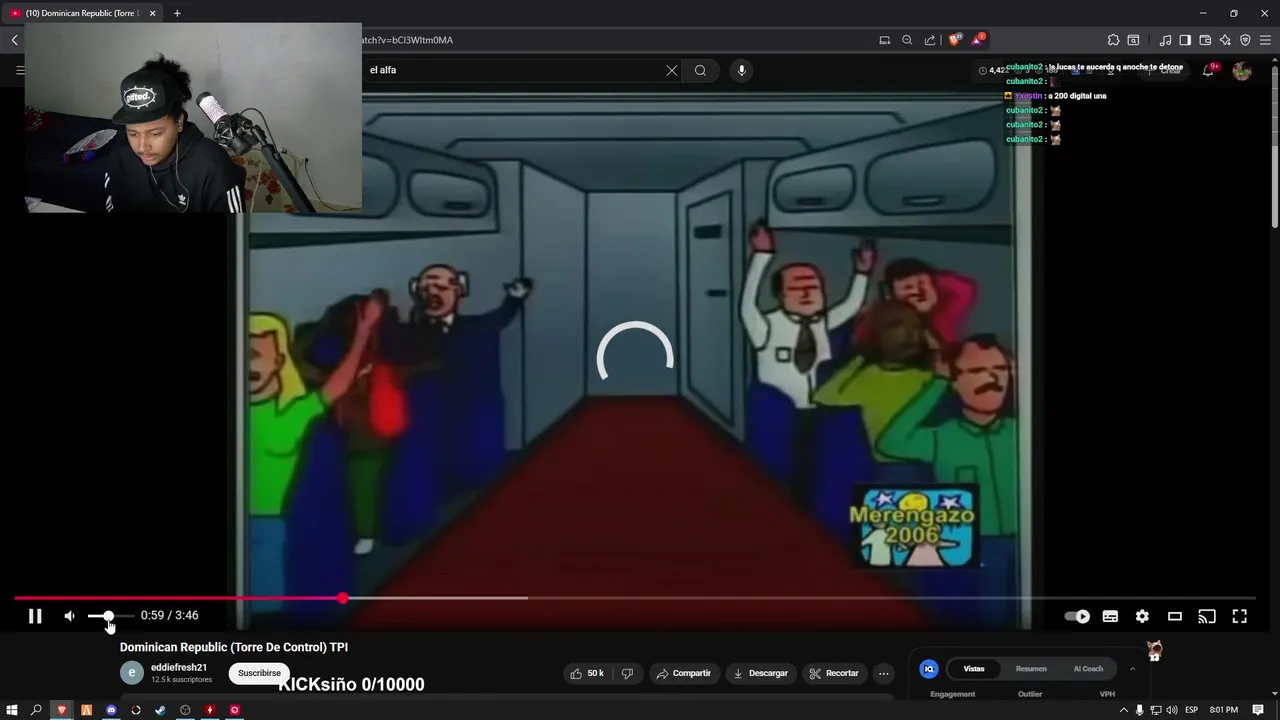The image size is (1280, 720).
Task: Start voice search with the microphone
Action: pos(741,70)
